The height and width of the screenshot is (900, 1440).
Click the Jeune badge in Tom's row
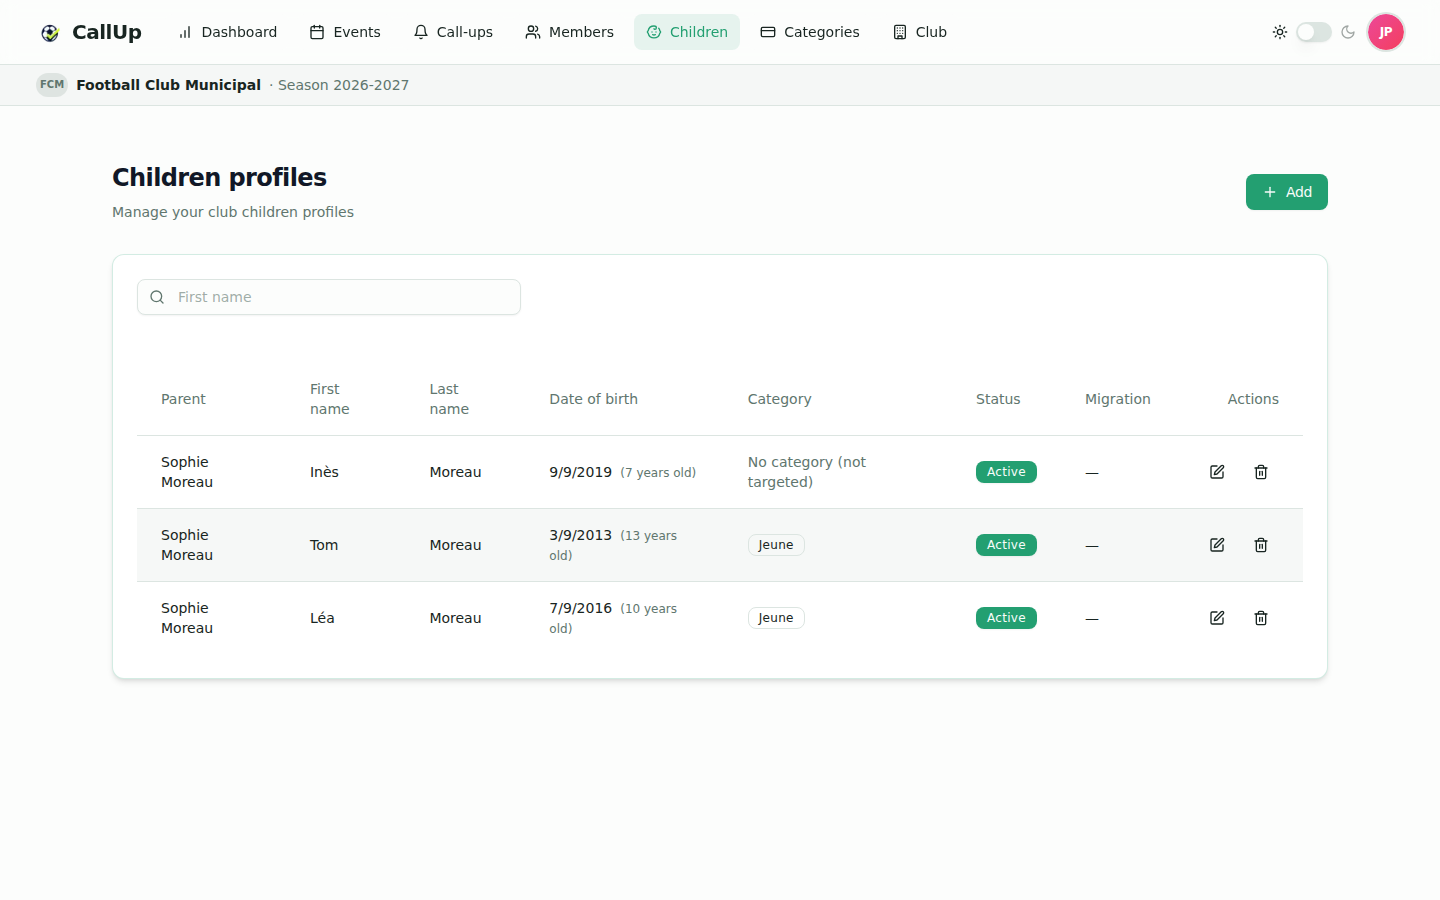776,545
